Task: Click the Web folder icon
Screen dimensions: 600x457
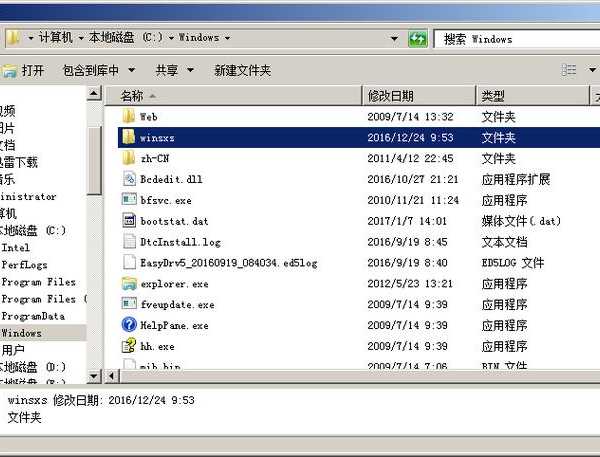Action: coord(129,116)
